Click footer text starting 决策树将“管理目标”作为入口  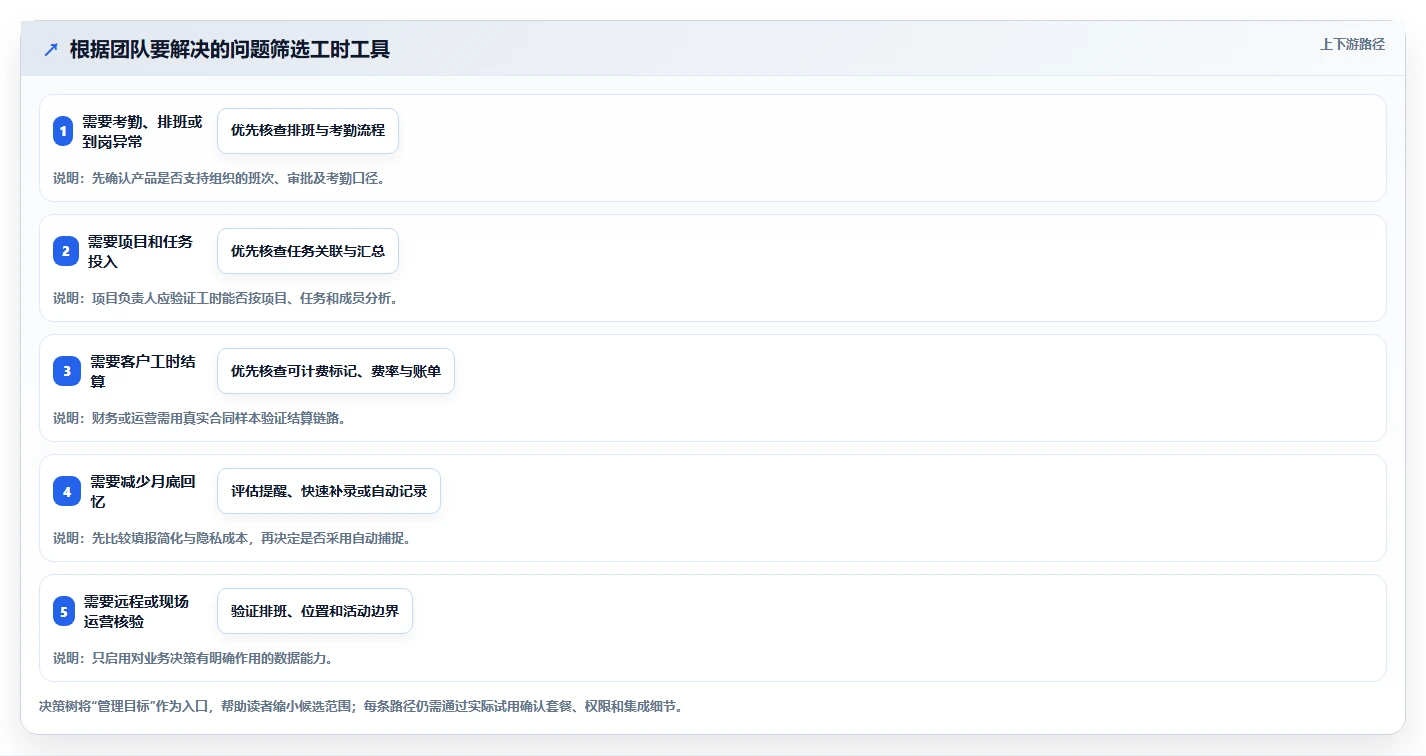tap(360, 706)
